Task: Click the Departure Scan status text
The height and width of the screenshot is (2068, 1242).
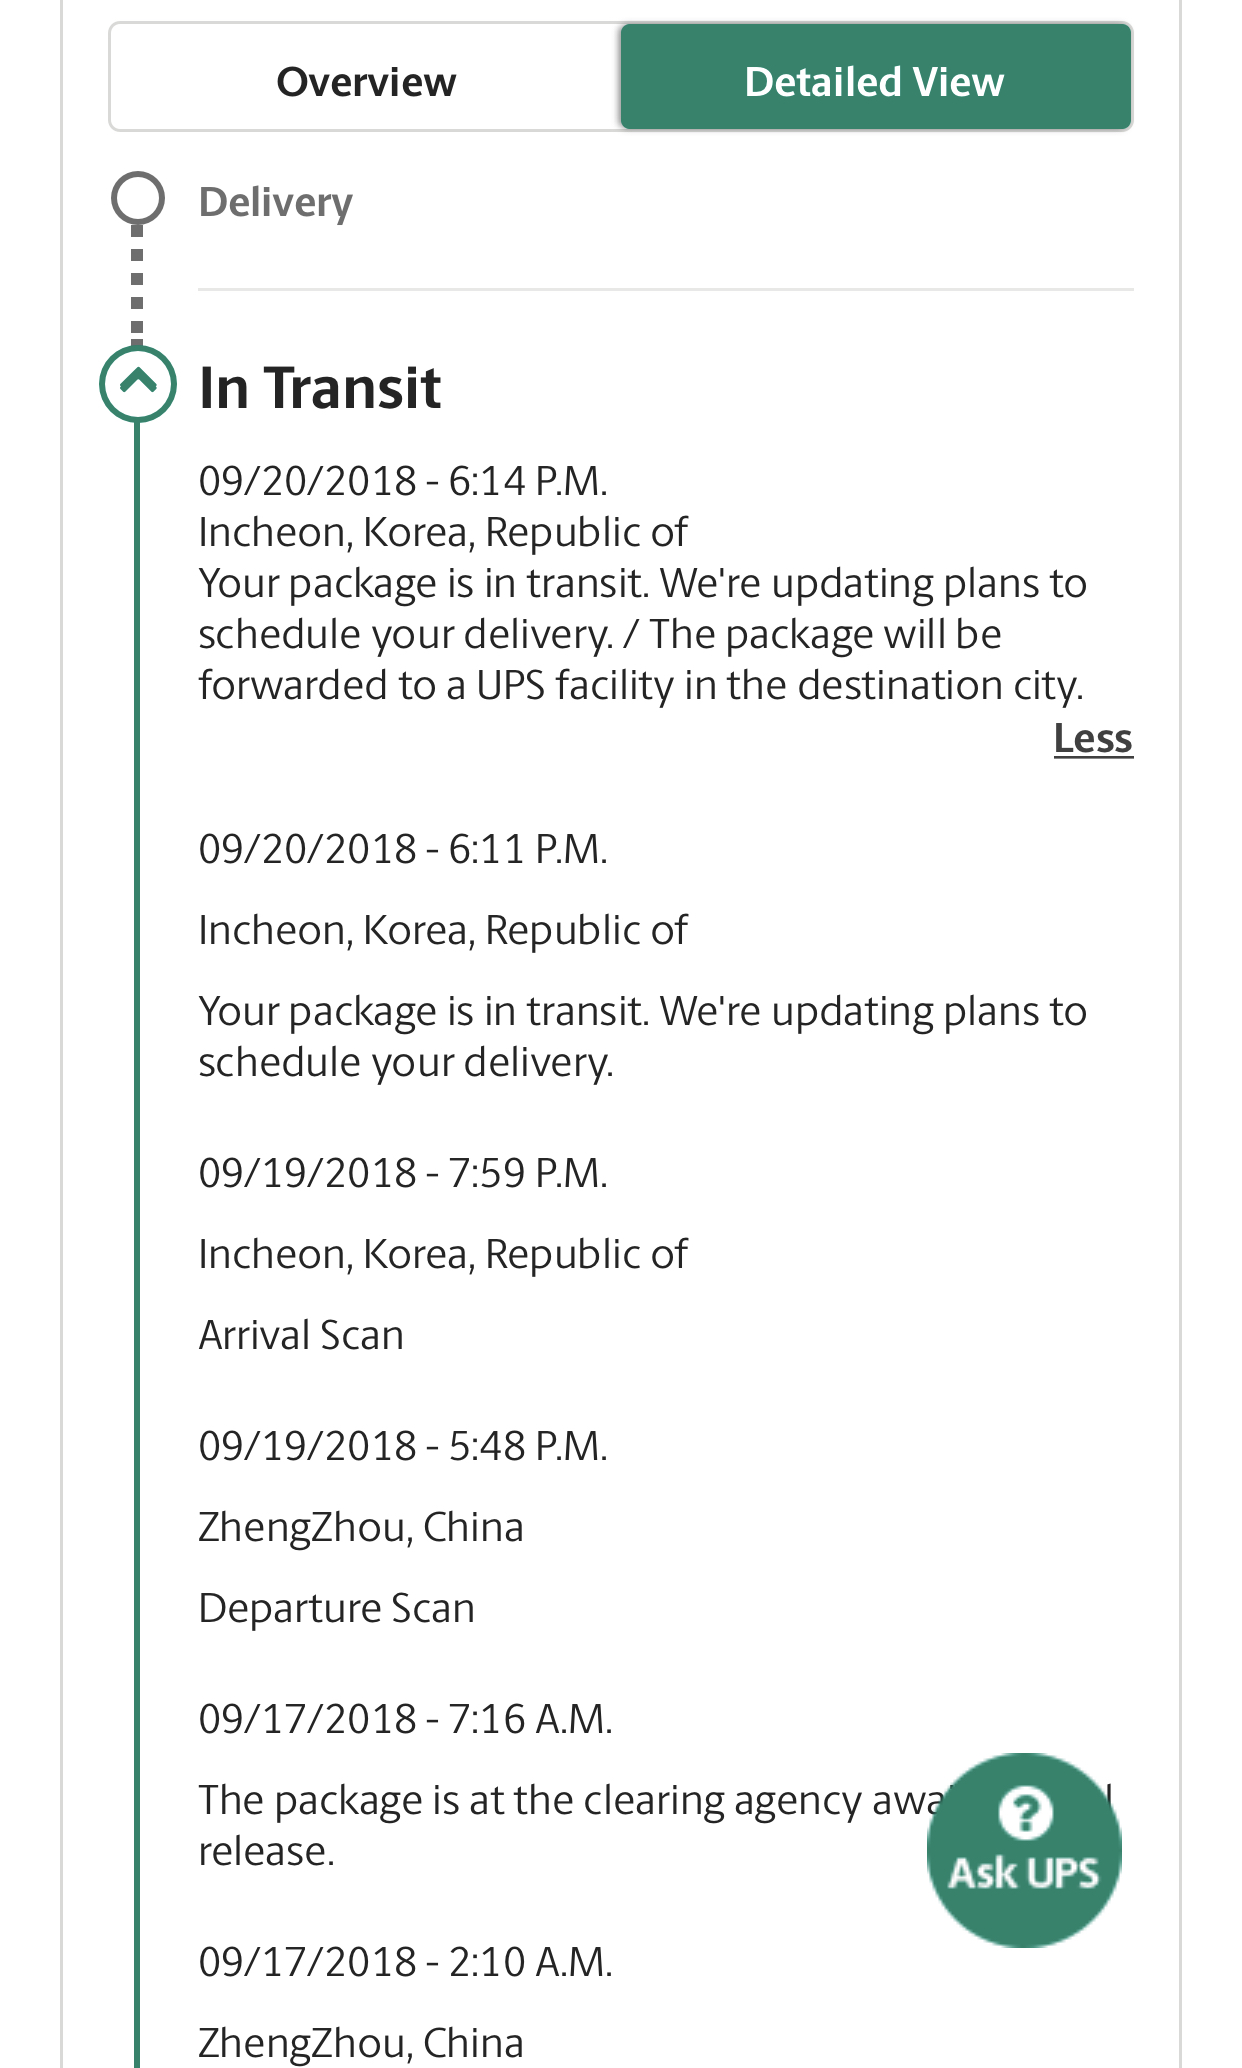Action: pyautogui.click(x=337, y=1608)
